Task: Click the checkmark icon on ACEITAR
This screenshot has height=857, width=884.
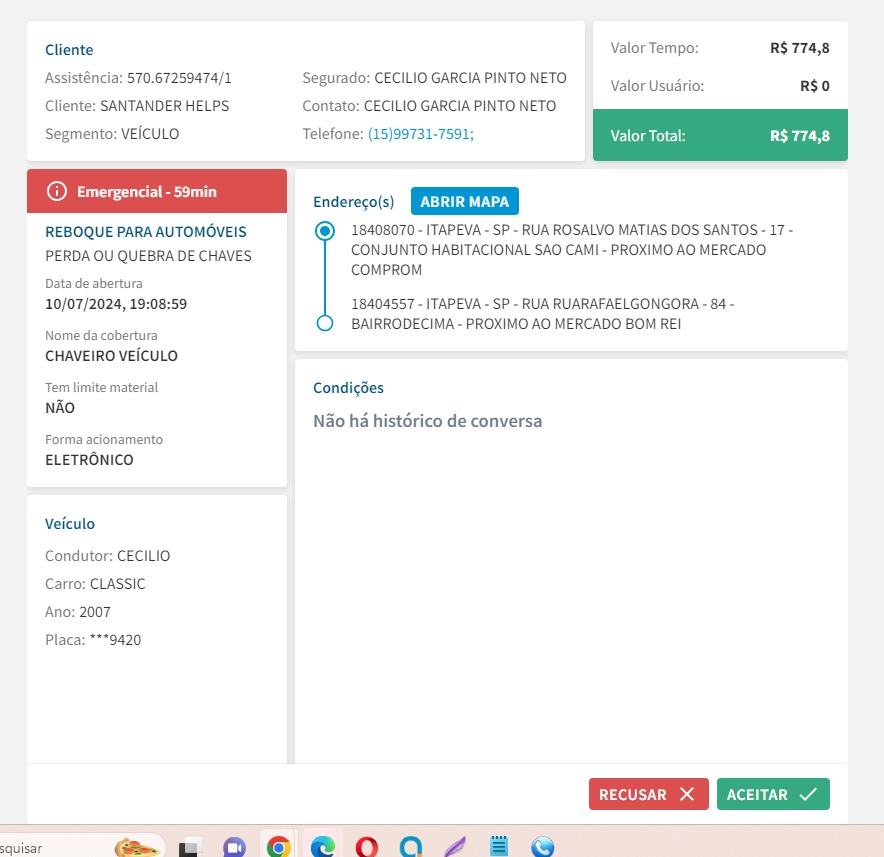Action: coord(808,794)
